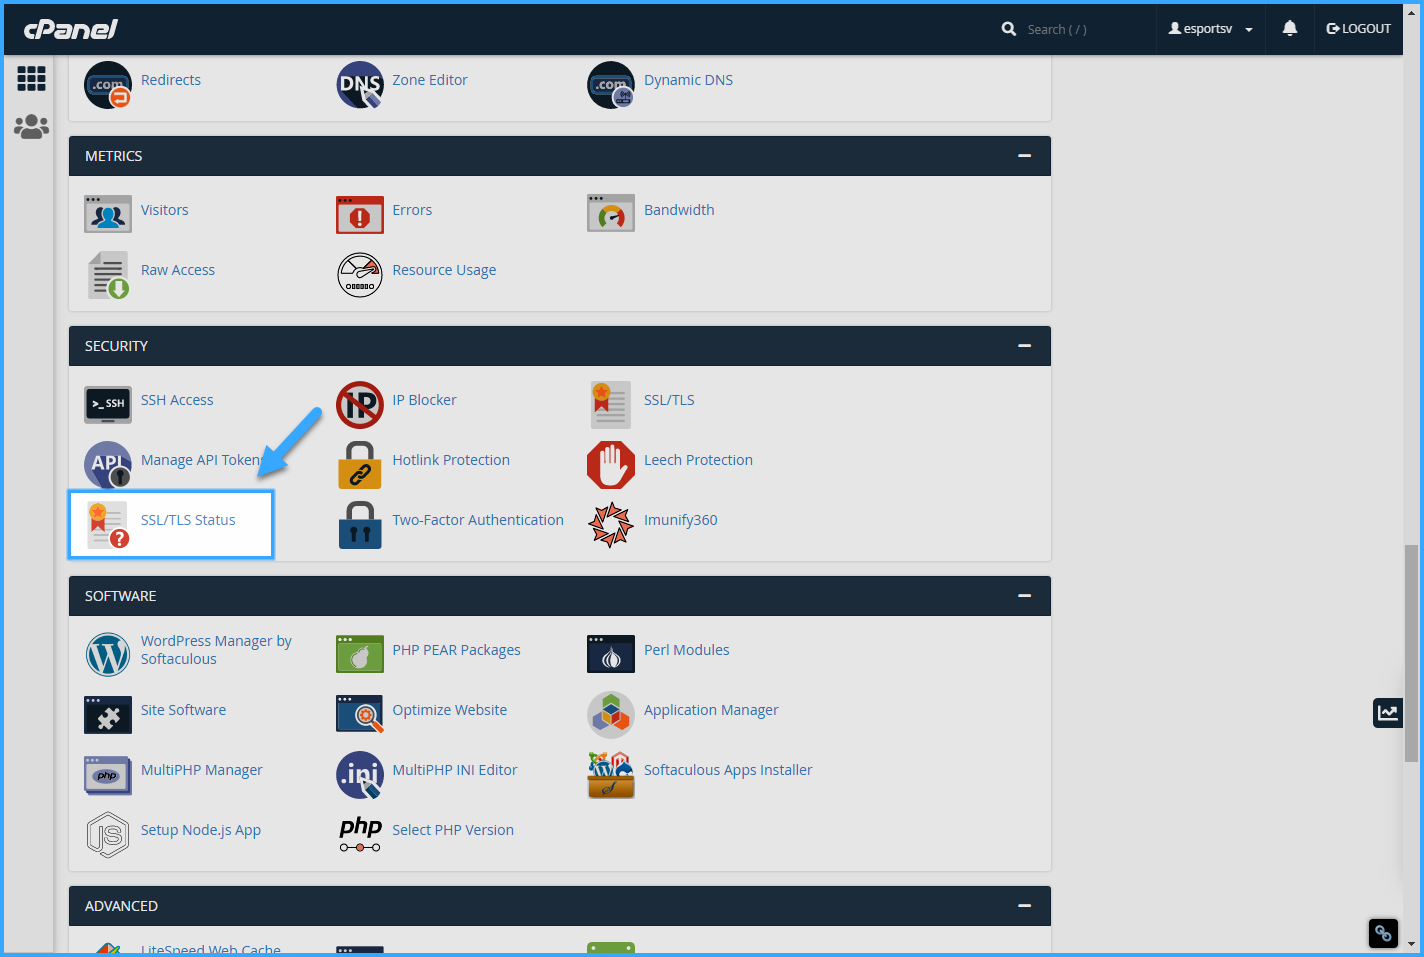Image resolution: width=1424 pixels, height=957 pixels.
Task: Open the SSL/TLS Status link
Action: (188, 520)
